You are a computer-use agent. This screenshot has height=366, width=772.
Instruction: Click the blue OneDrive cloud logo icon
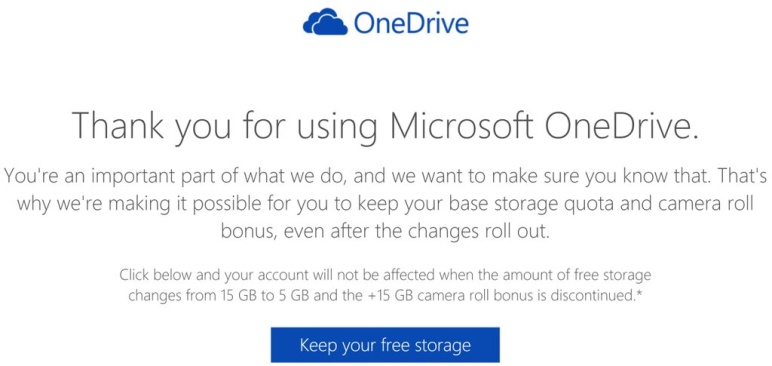point(325,22)
